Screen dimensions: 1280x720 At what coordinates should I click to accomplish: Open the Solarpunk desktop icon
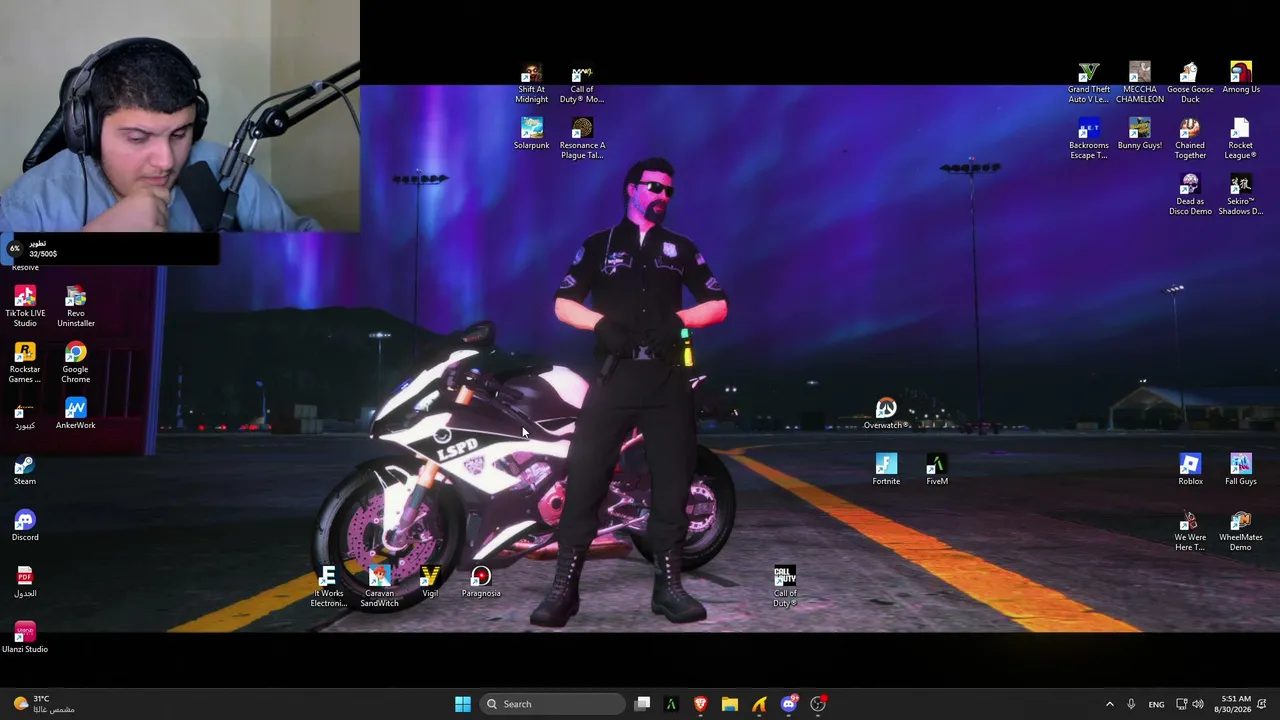(x=531, y=134)
